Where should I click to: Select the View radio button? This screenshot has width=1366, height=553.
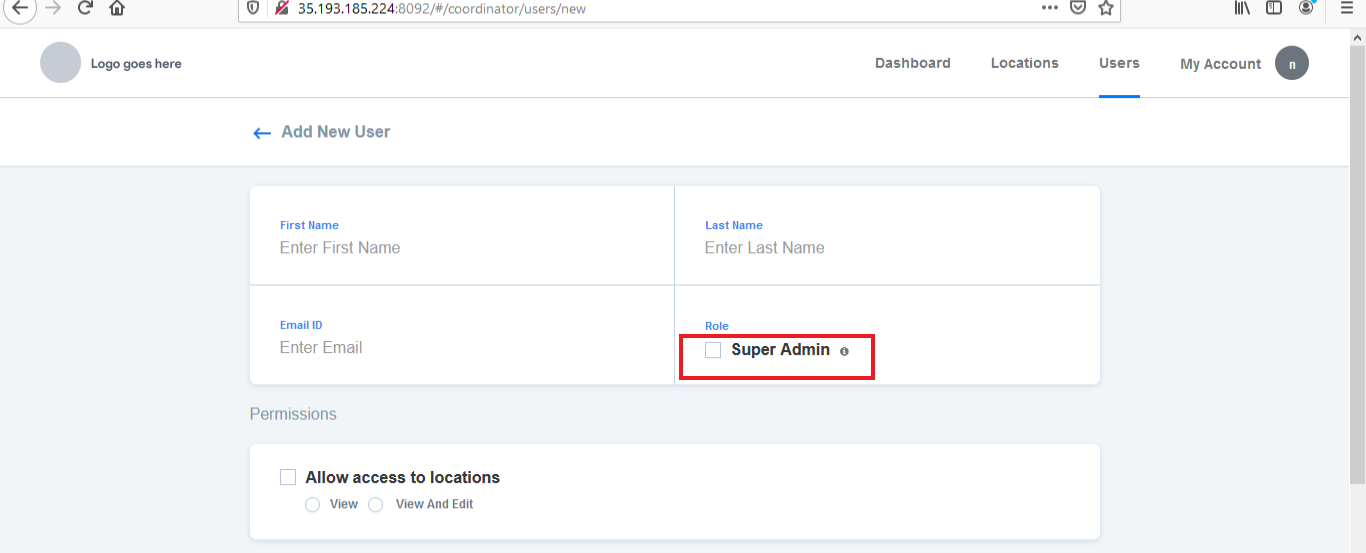tap(312, 505)
